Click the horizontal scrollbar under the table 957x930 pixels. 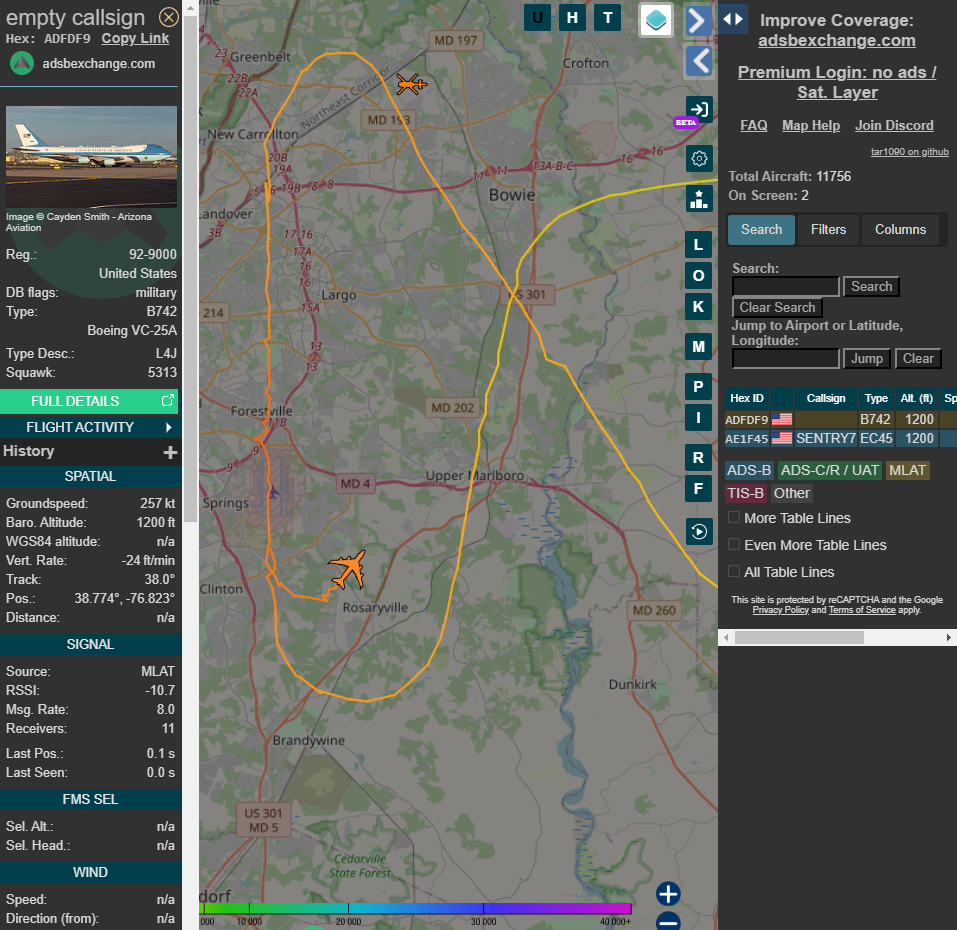pos(799,637)
